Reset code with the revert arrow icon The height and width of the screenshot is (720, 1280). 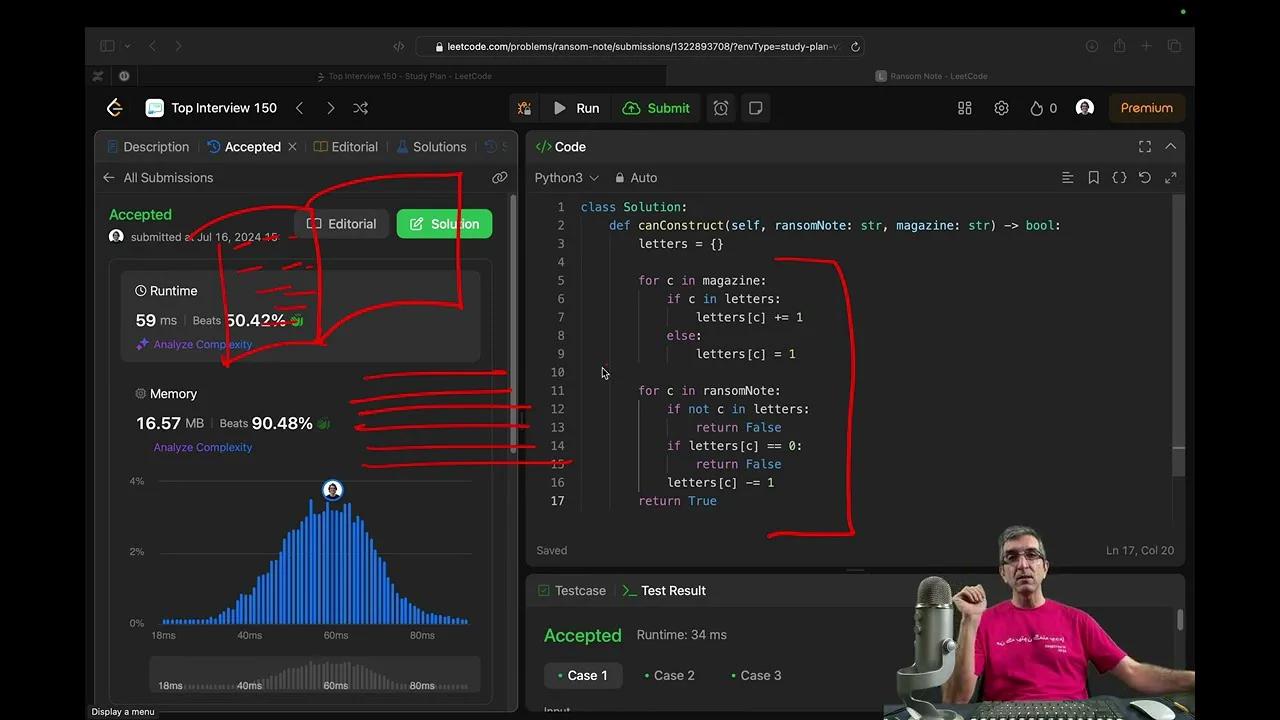(x=1145, y=178)
